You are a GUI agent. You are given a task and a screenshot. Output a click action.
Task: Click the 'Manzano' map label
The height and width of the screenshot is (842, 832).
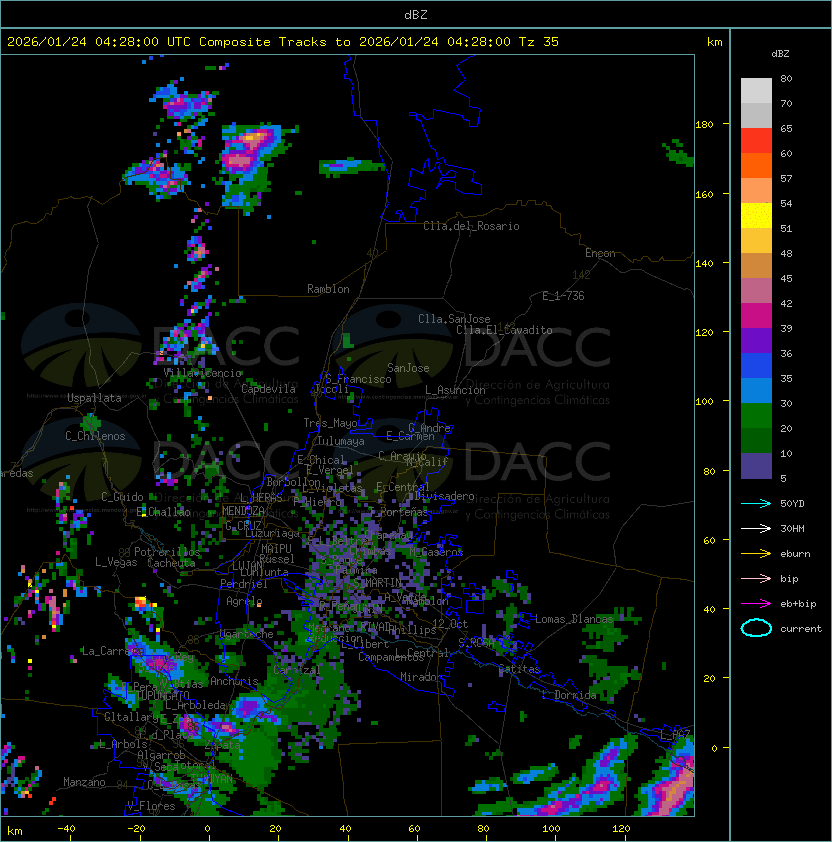coord(84,782)
